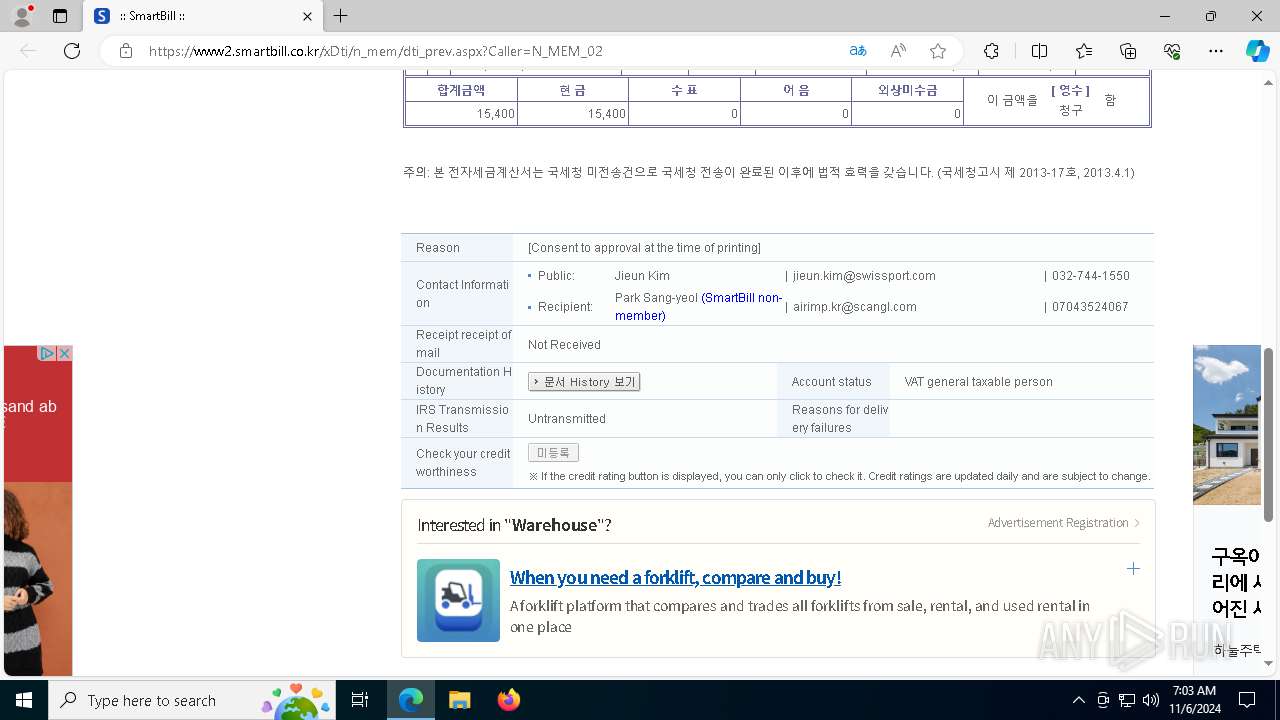Open the Windows Start menu
This screenshot has height=720, width=1280.
[24, 700]
